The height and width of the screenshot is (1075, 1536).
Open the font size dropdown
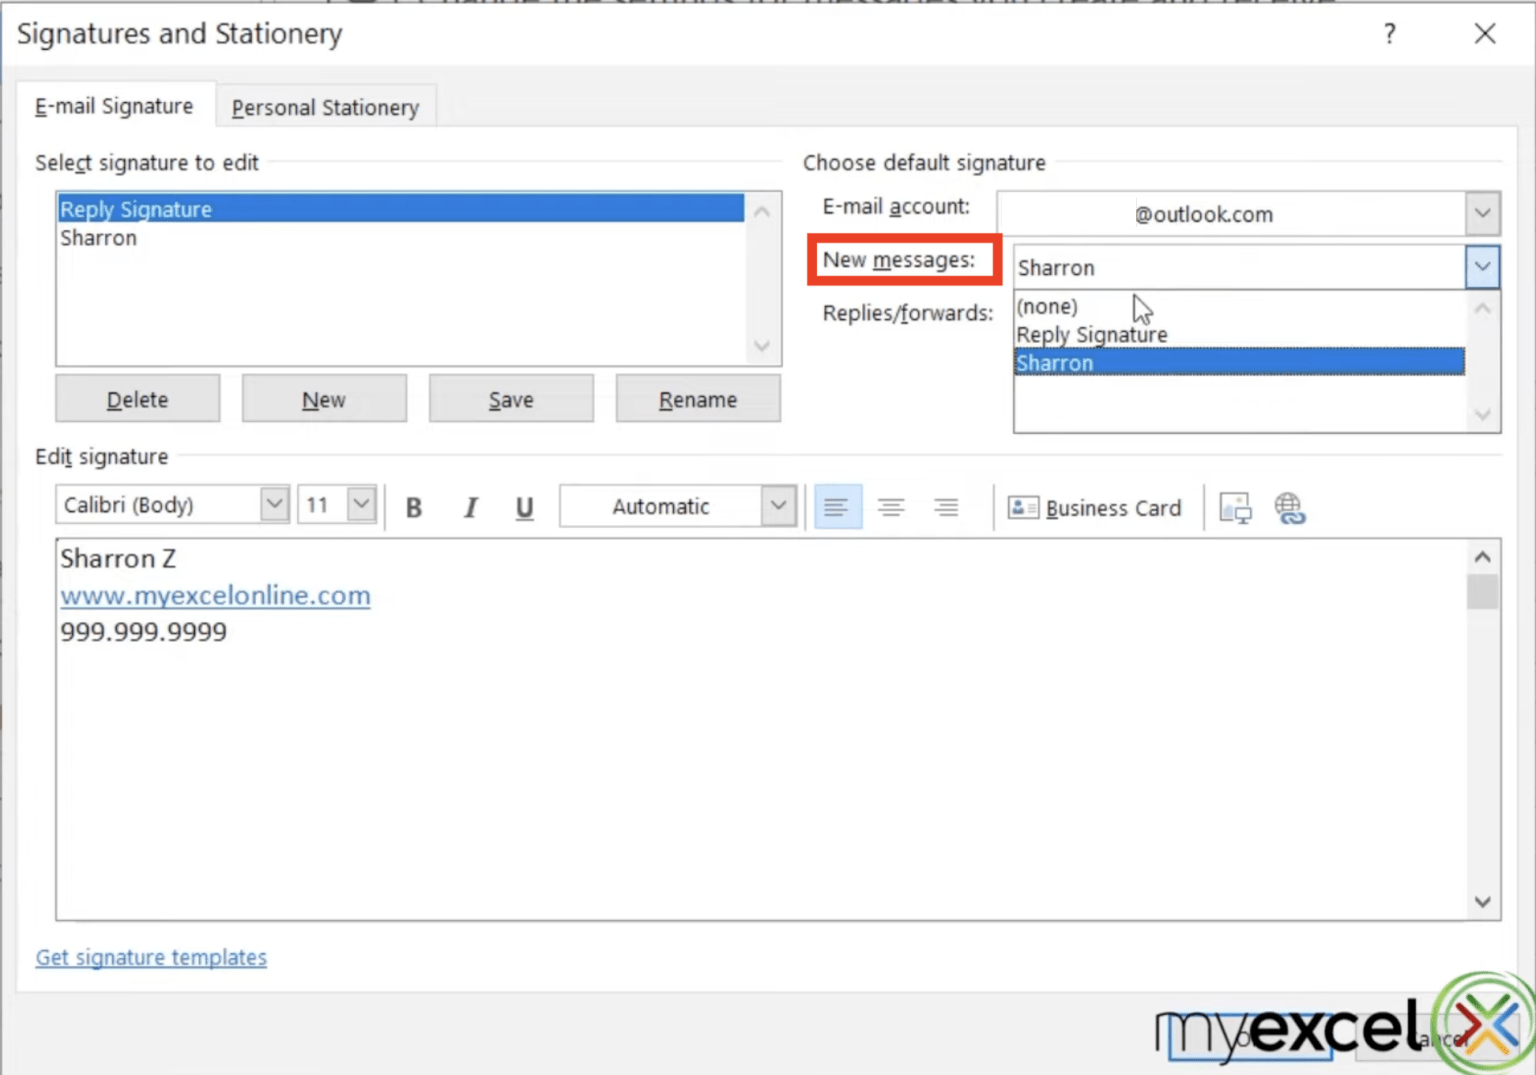(x=360, y=504)
